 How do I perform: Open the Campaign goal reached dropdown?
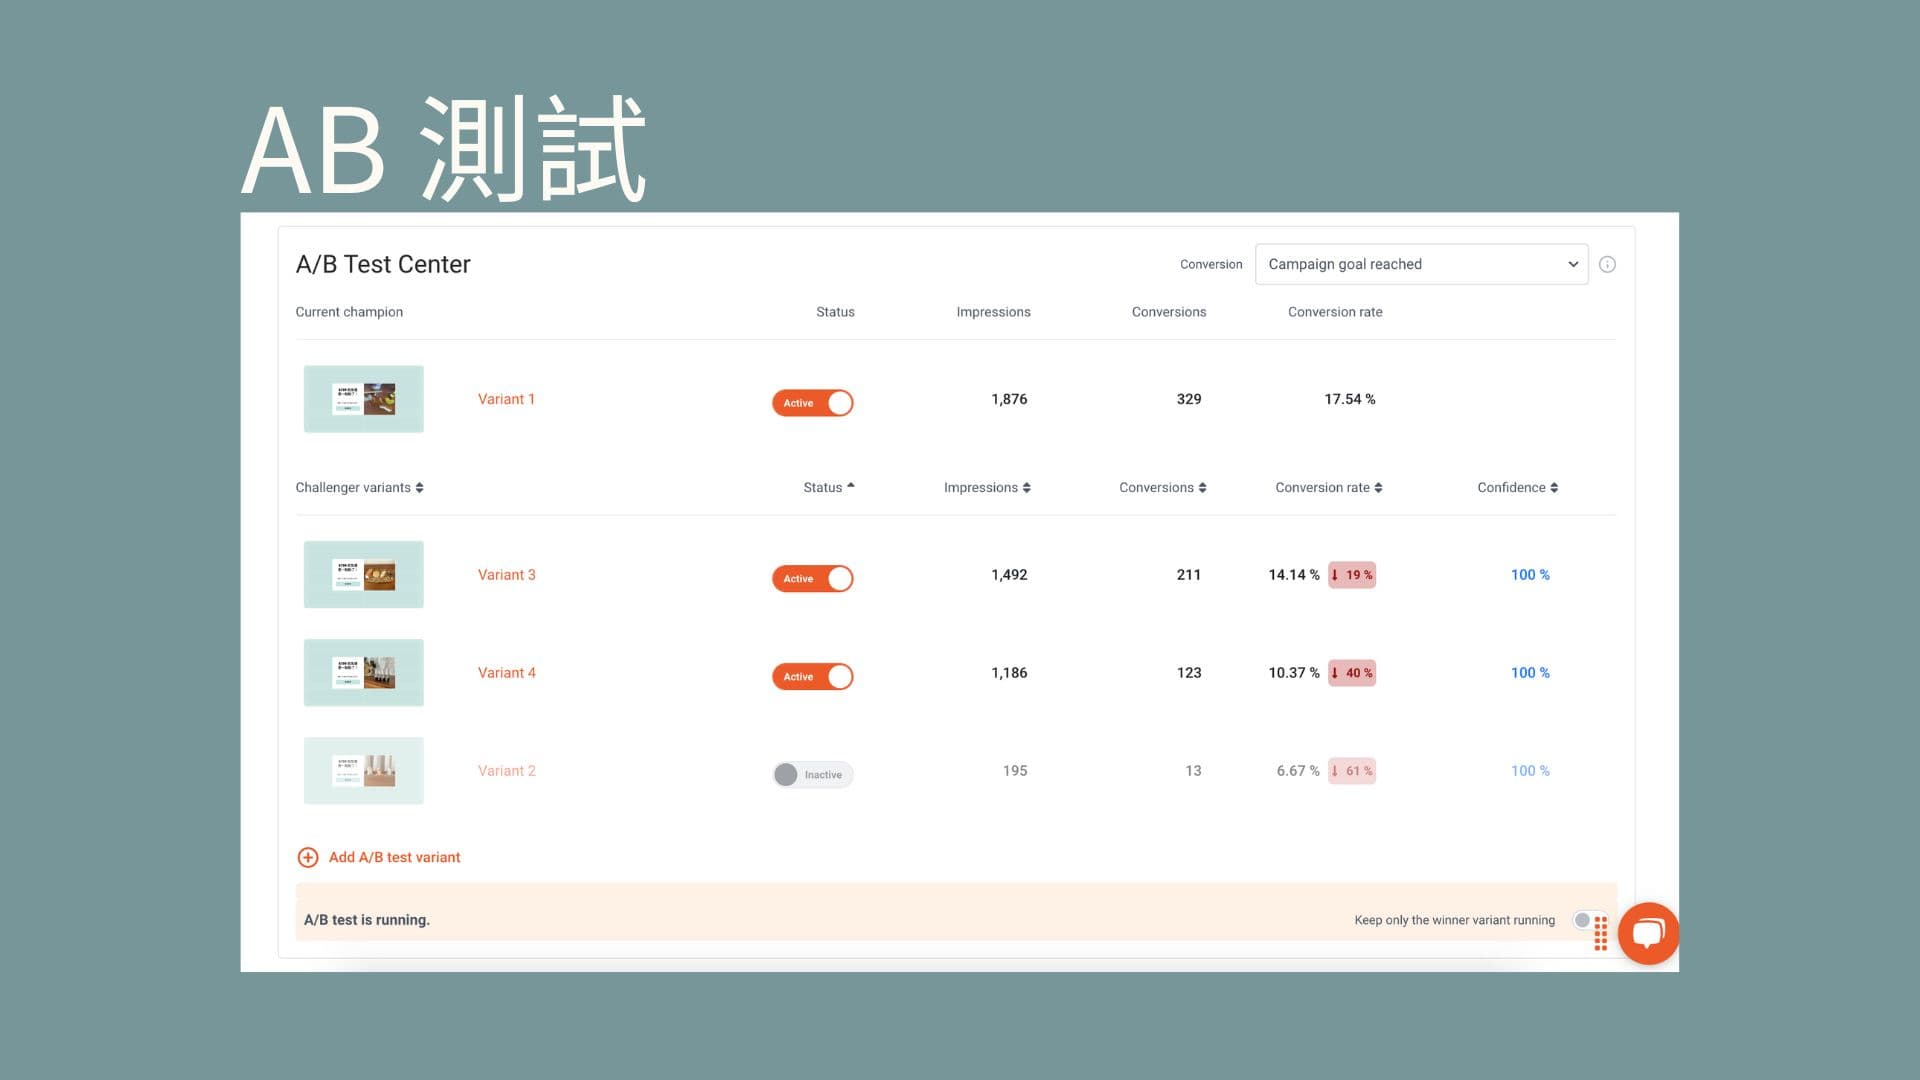pos(1420,264)
